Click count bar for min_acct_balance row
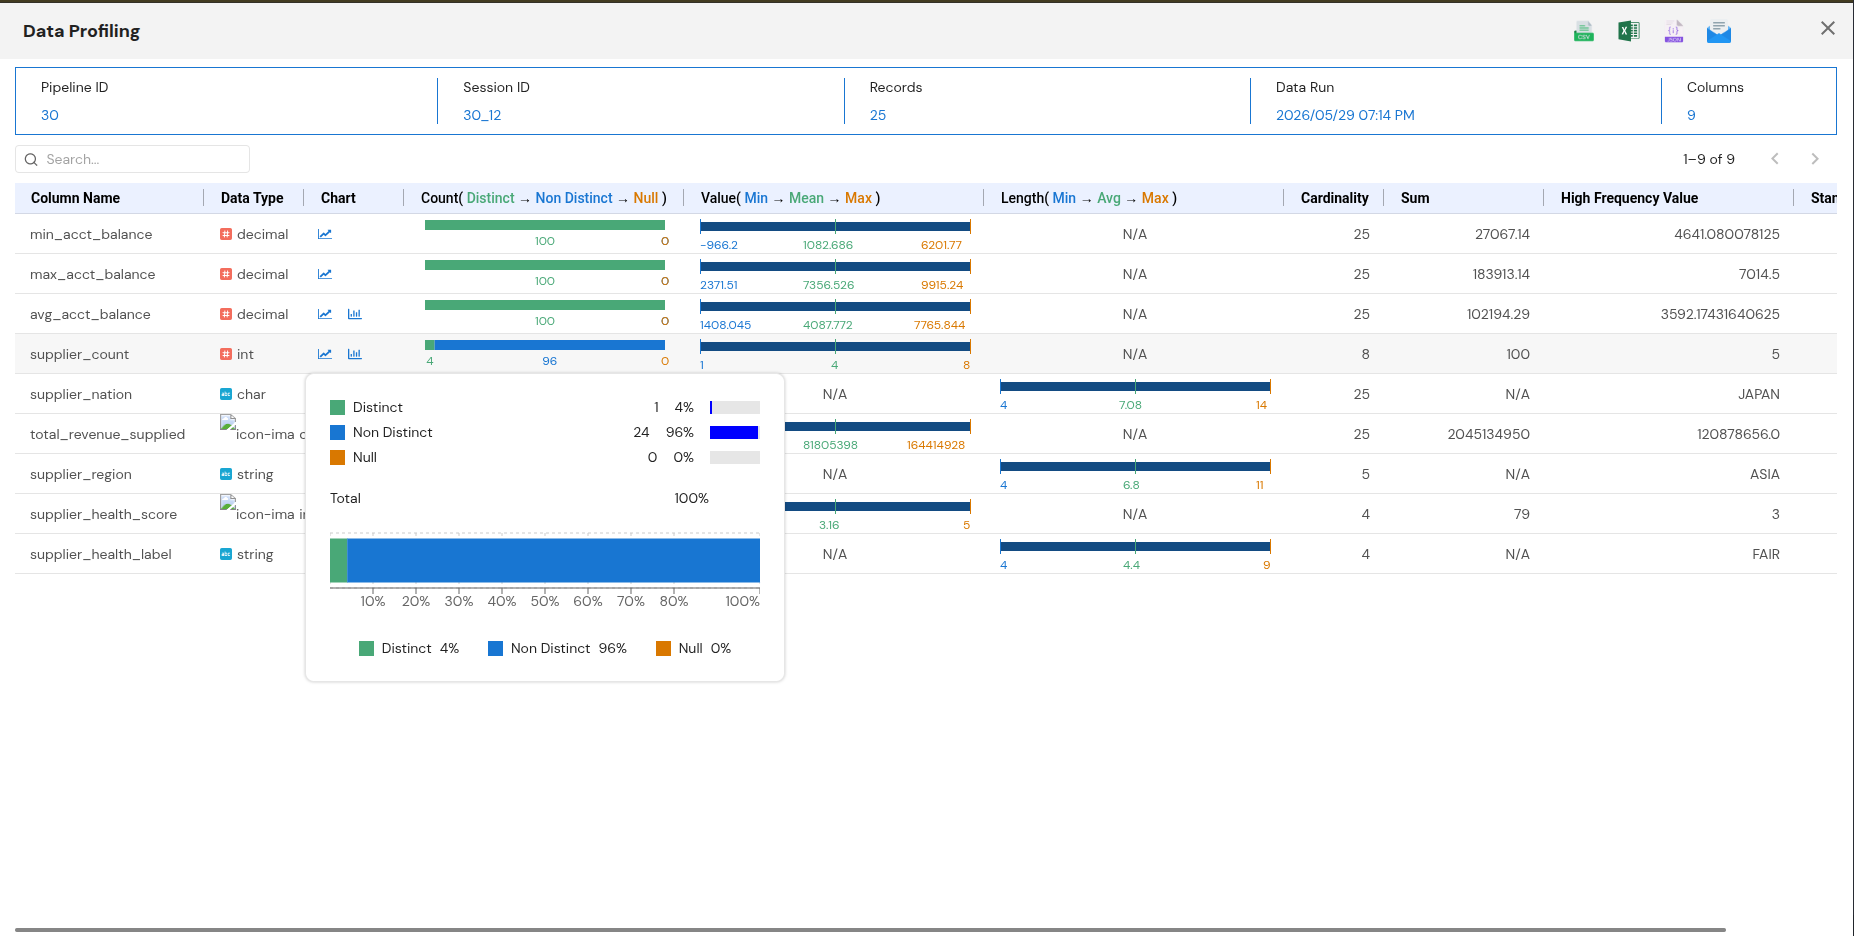The width and height of the screenshot is (1854, 936). (x=545, y=224)
